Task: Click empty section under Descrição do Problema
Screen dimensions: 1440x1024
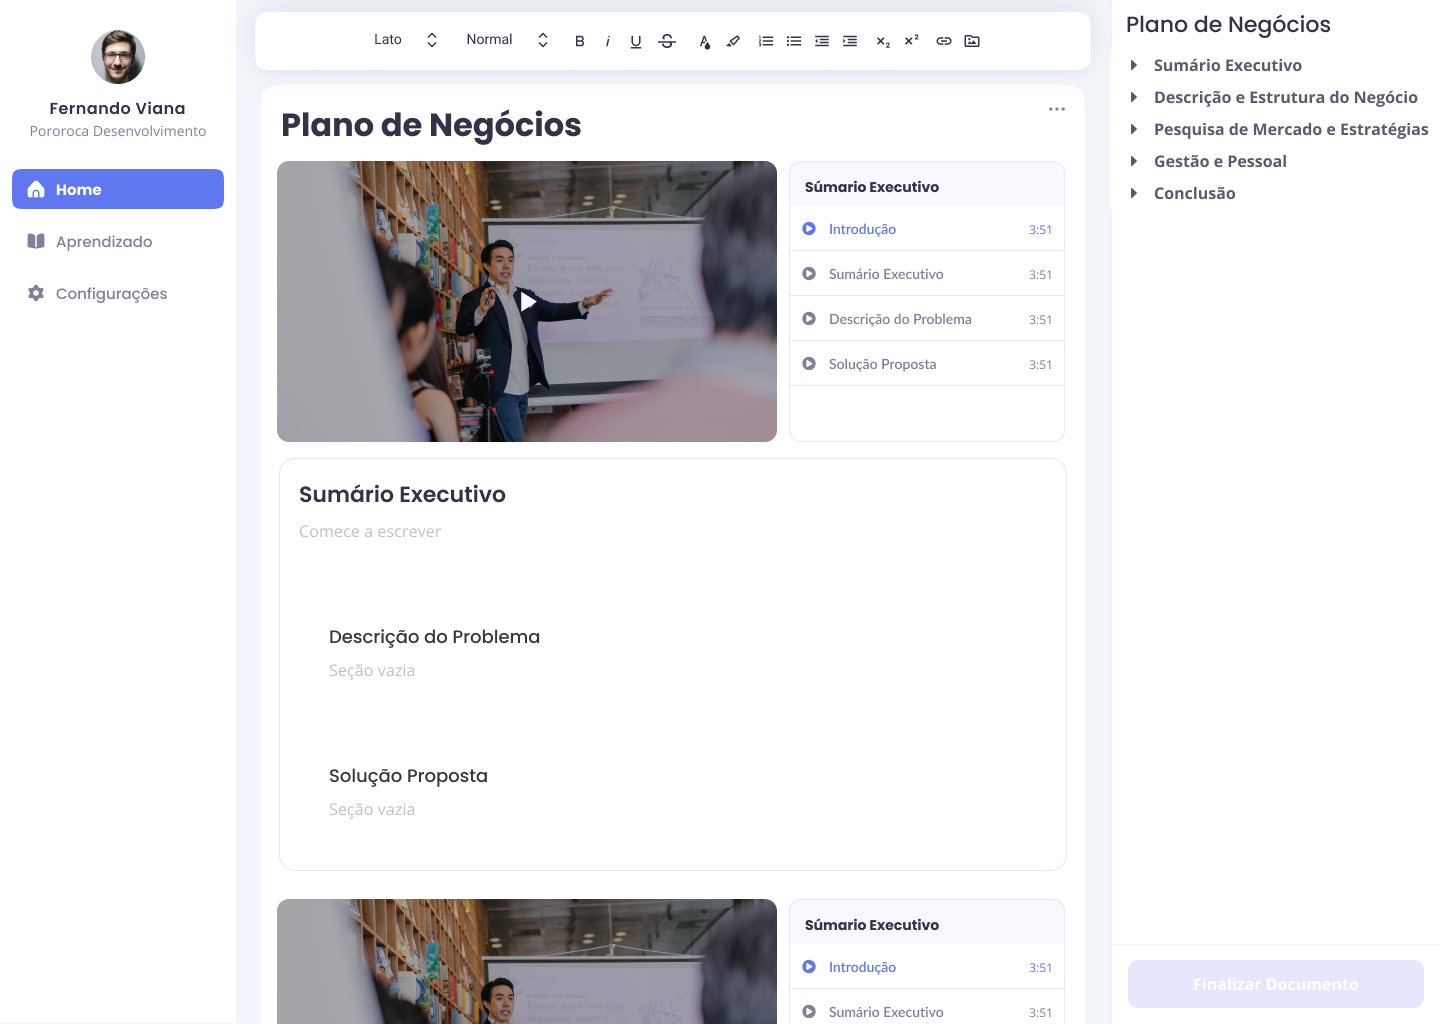Action: coord(372,671)
